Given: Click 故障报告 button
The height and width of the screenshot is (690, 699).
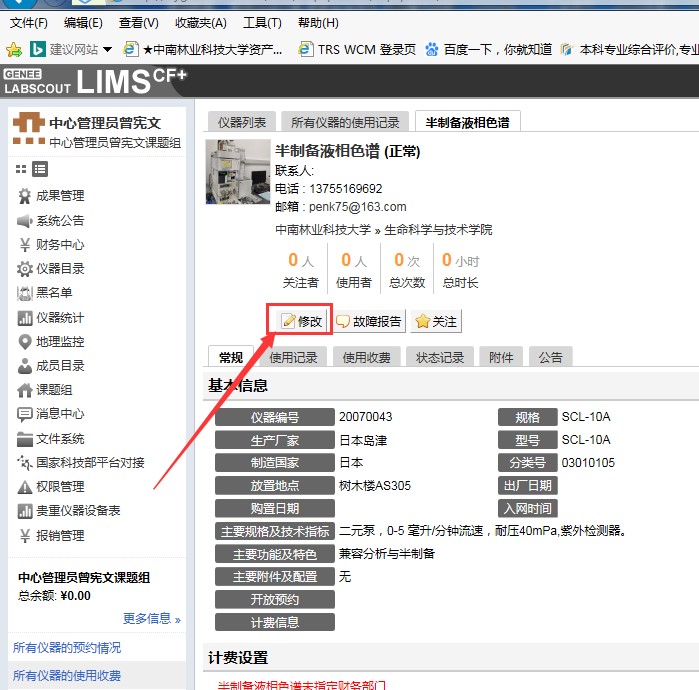Looking at the screenshot, I should click(x=369, y=321).
